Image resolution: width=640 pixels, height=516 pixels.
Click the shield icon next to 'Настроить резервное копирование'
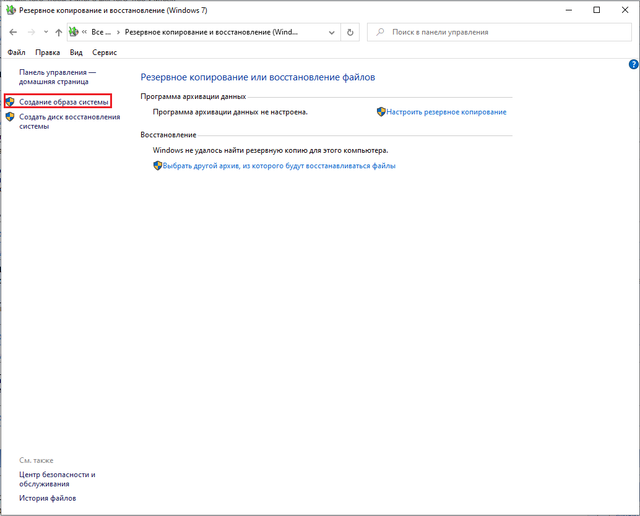click(381, 112)
